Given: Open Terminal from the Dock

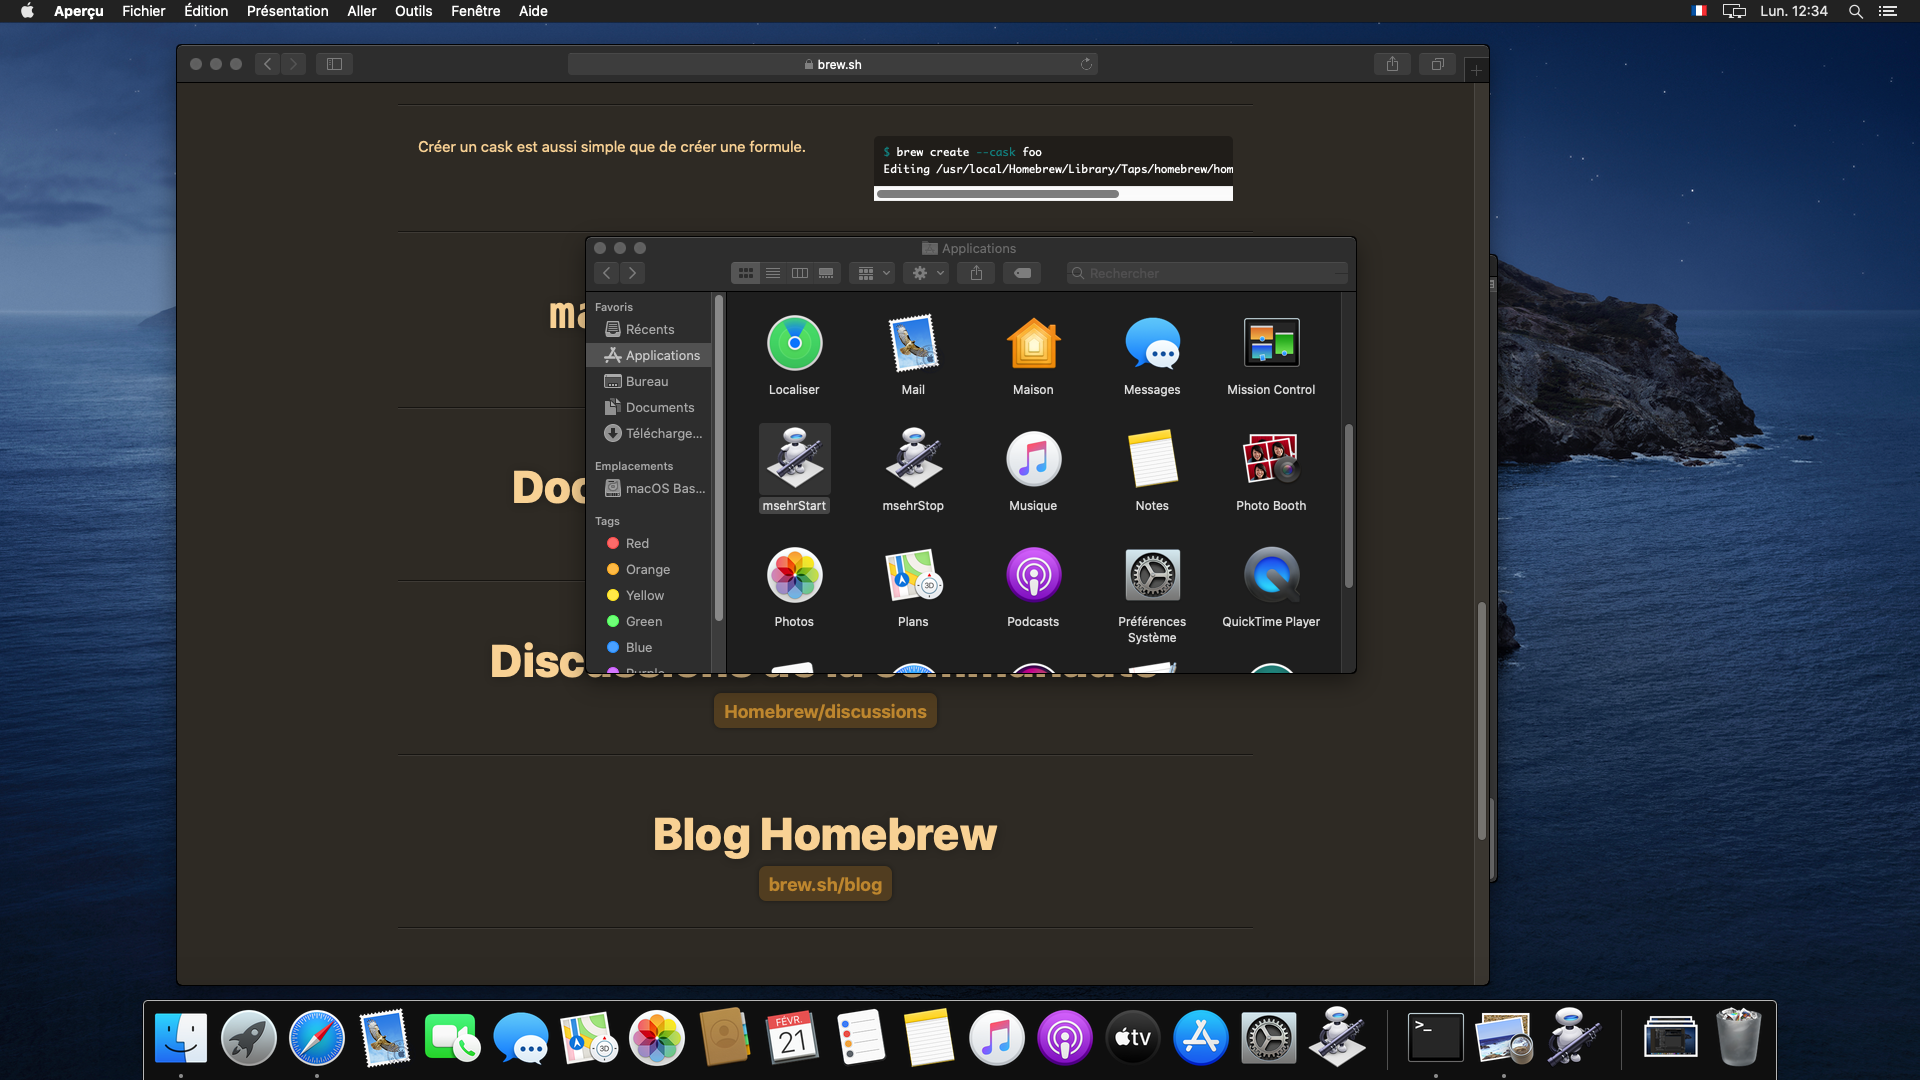Looking at the screenshot, I should click(x=1435, y=1037).
